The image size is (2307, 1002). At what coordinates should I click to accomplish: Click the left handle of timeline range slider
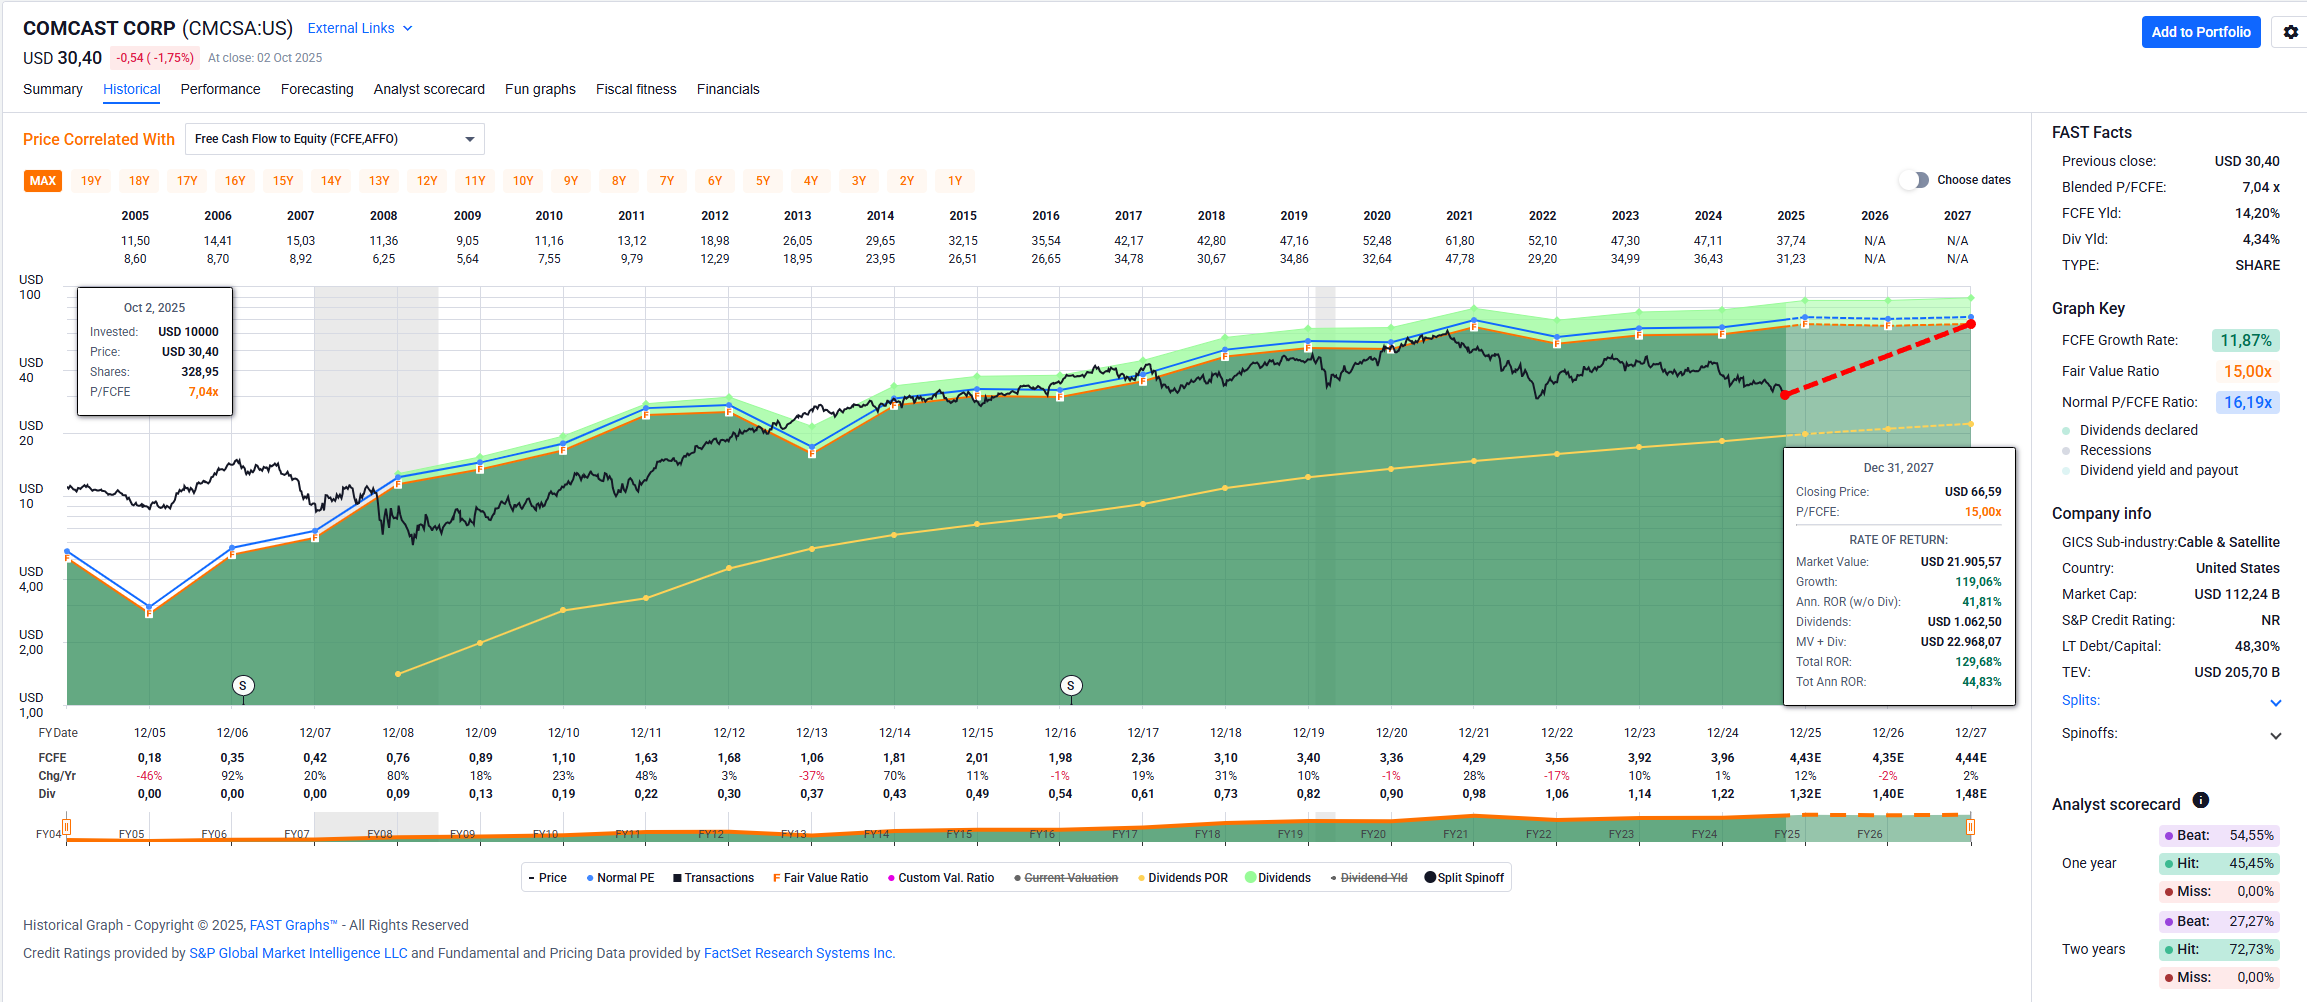coord(66,827)
